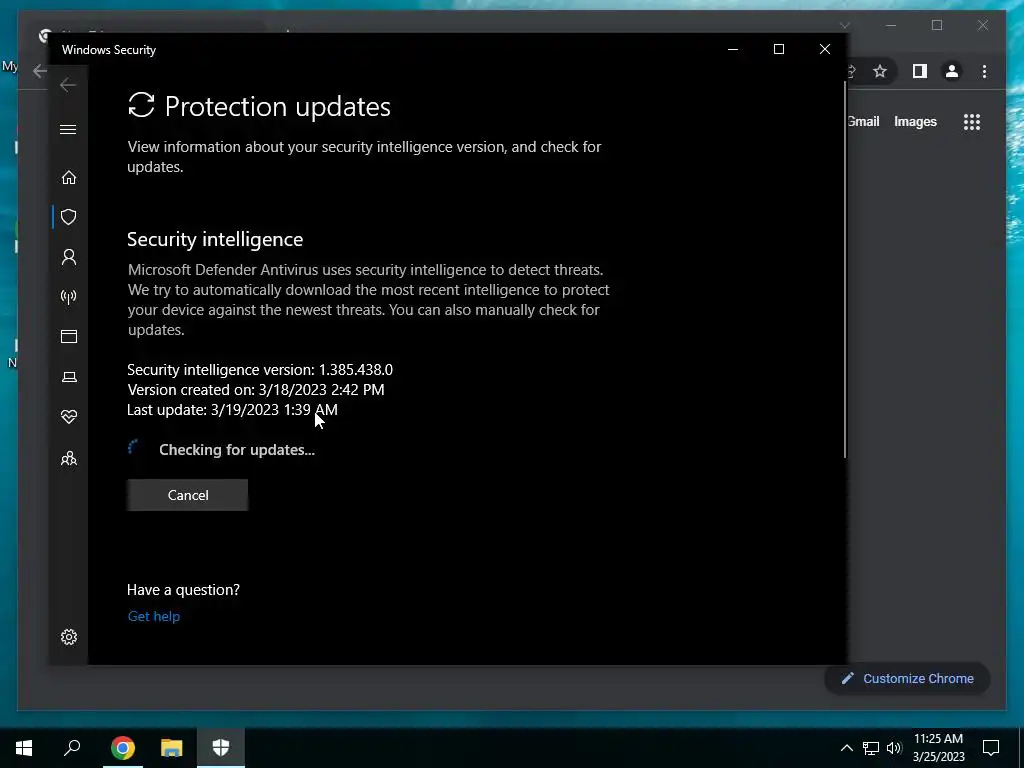The image size is (1024, 768).
Task: Select Windows Security taskbar shield icon
Action: 221,748
